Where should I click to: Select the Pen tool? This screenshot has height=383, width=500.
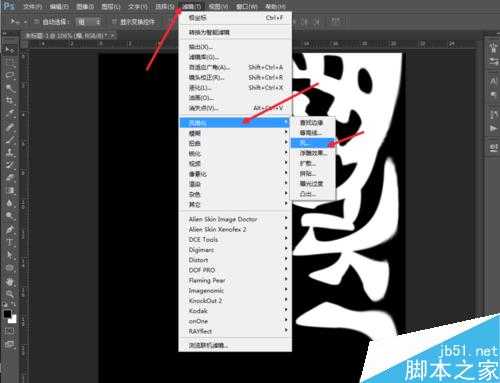(x=10, y=229)
